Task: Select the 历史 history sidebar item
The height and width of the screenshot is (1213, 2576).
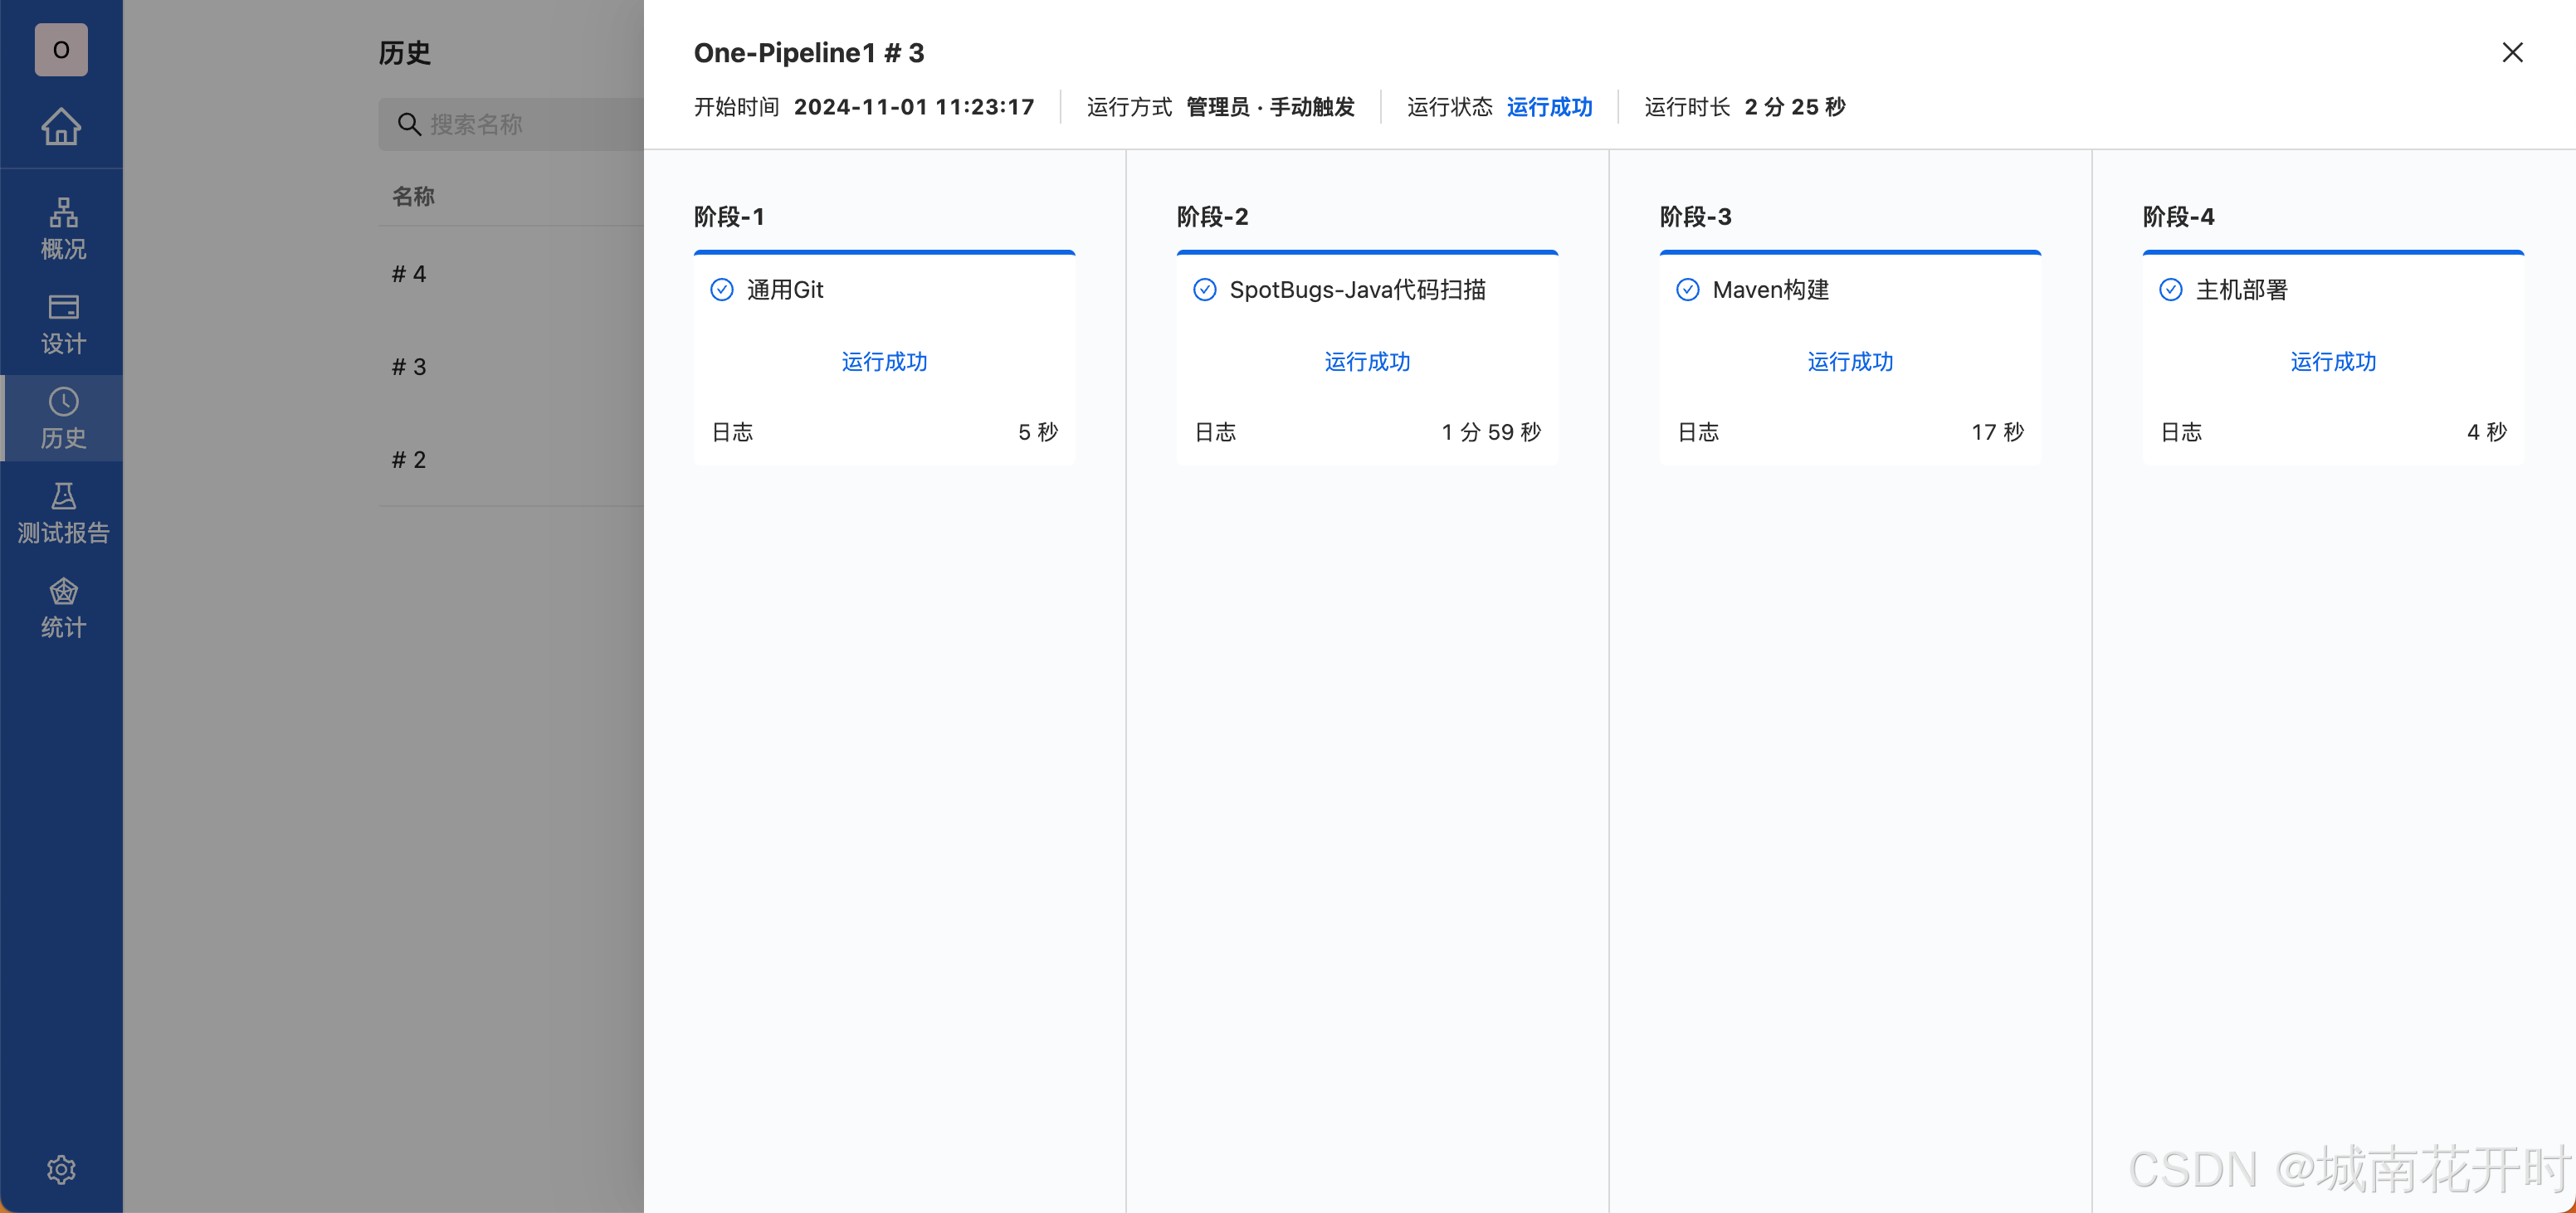Action: tap(62, 418)
